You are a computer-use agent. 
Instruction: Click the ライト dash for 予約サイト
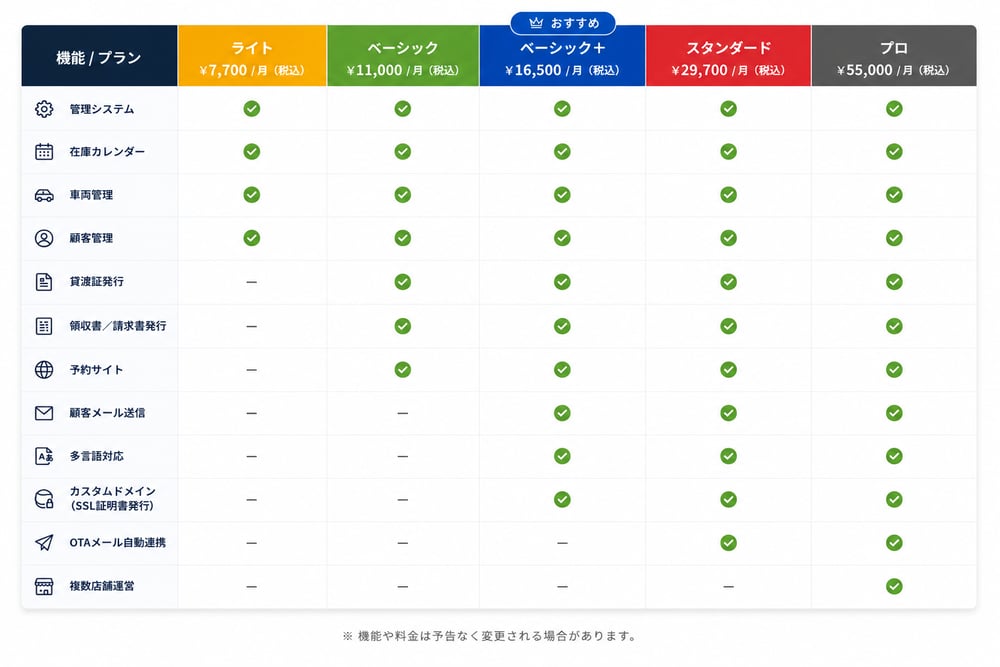[x=252, y=370]
